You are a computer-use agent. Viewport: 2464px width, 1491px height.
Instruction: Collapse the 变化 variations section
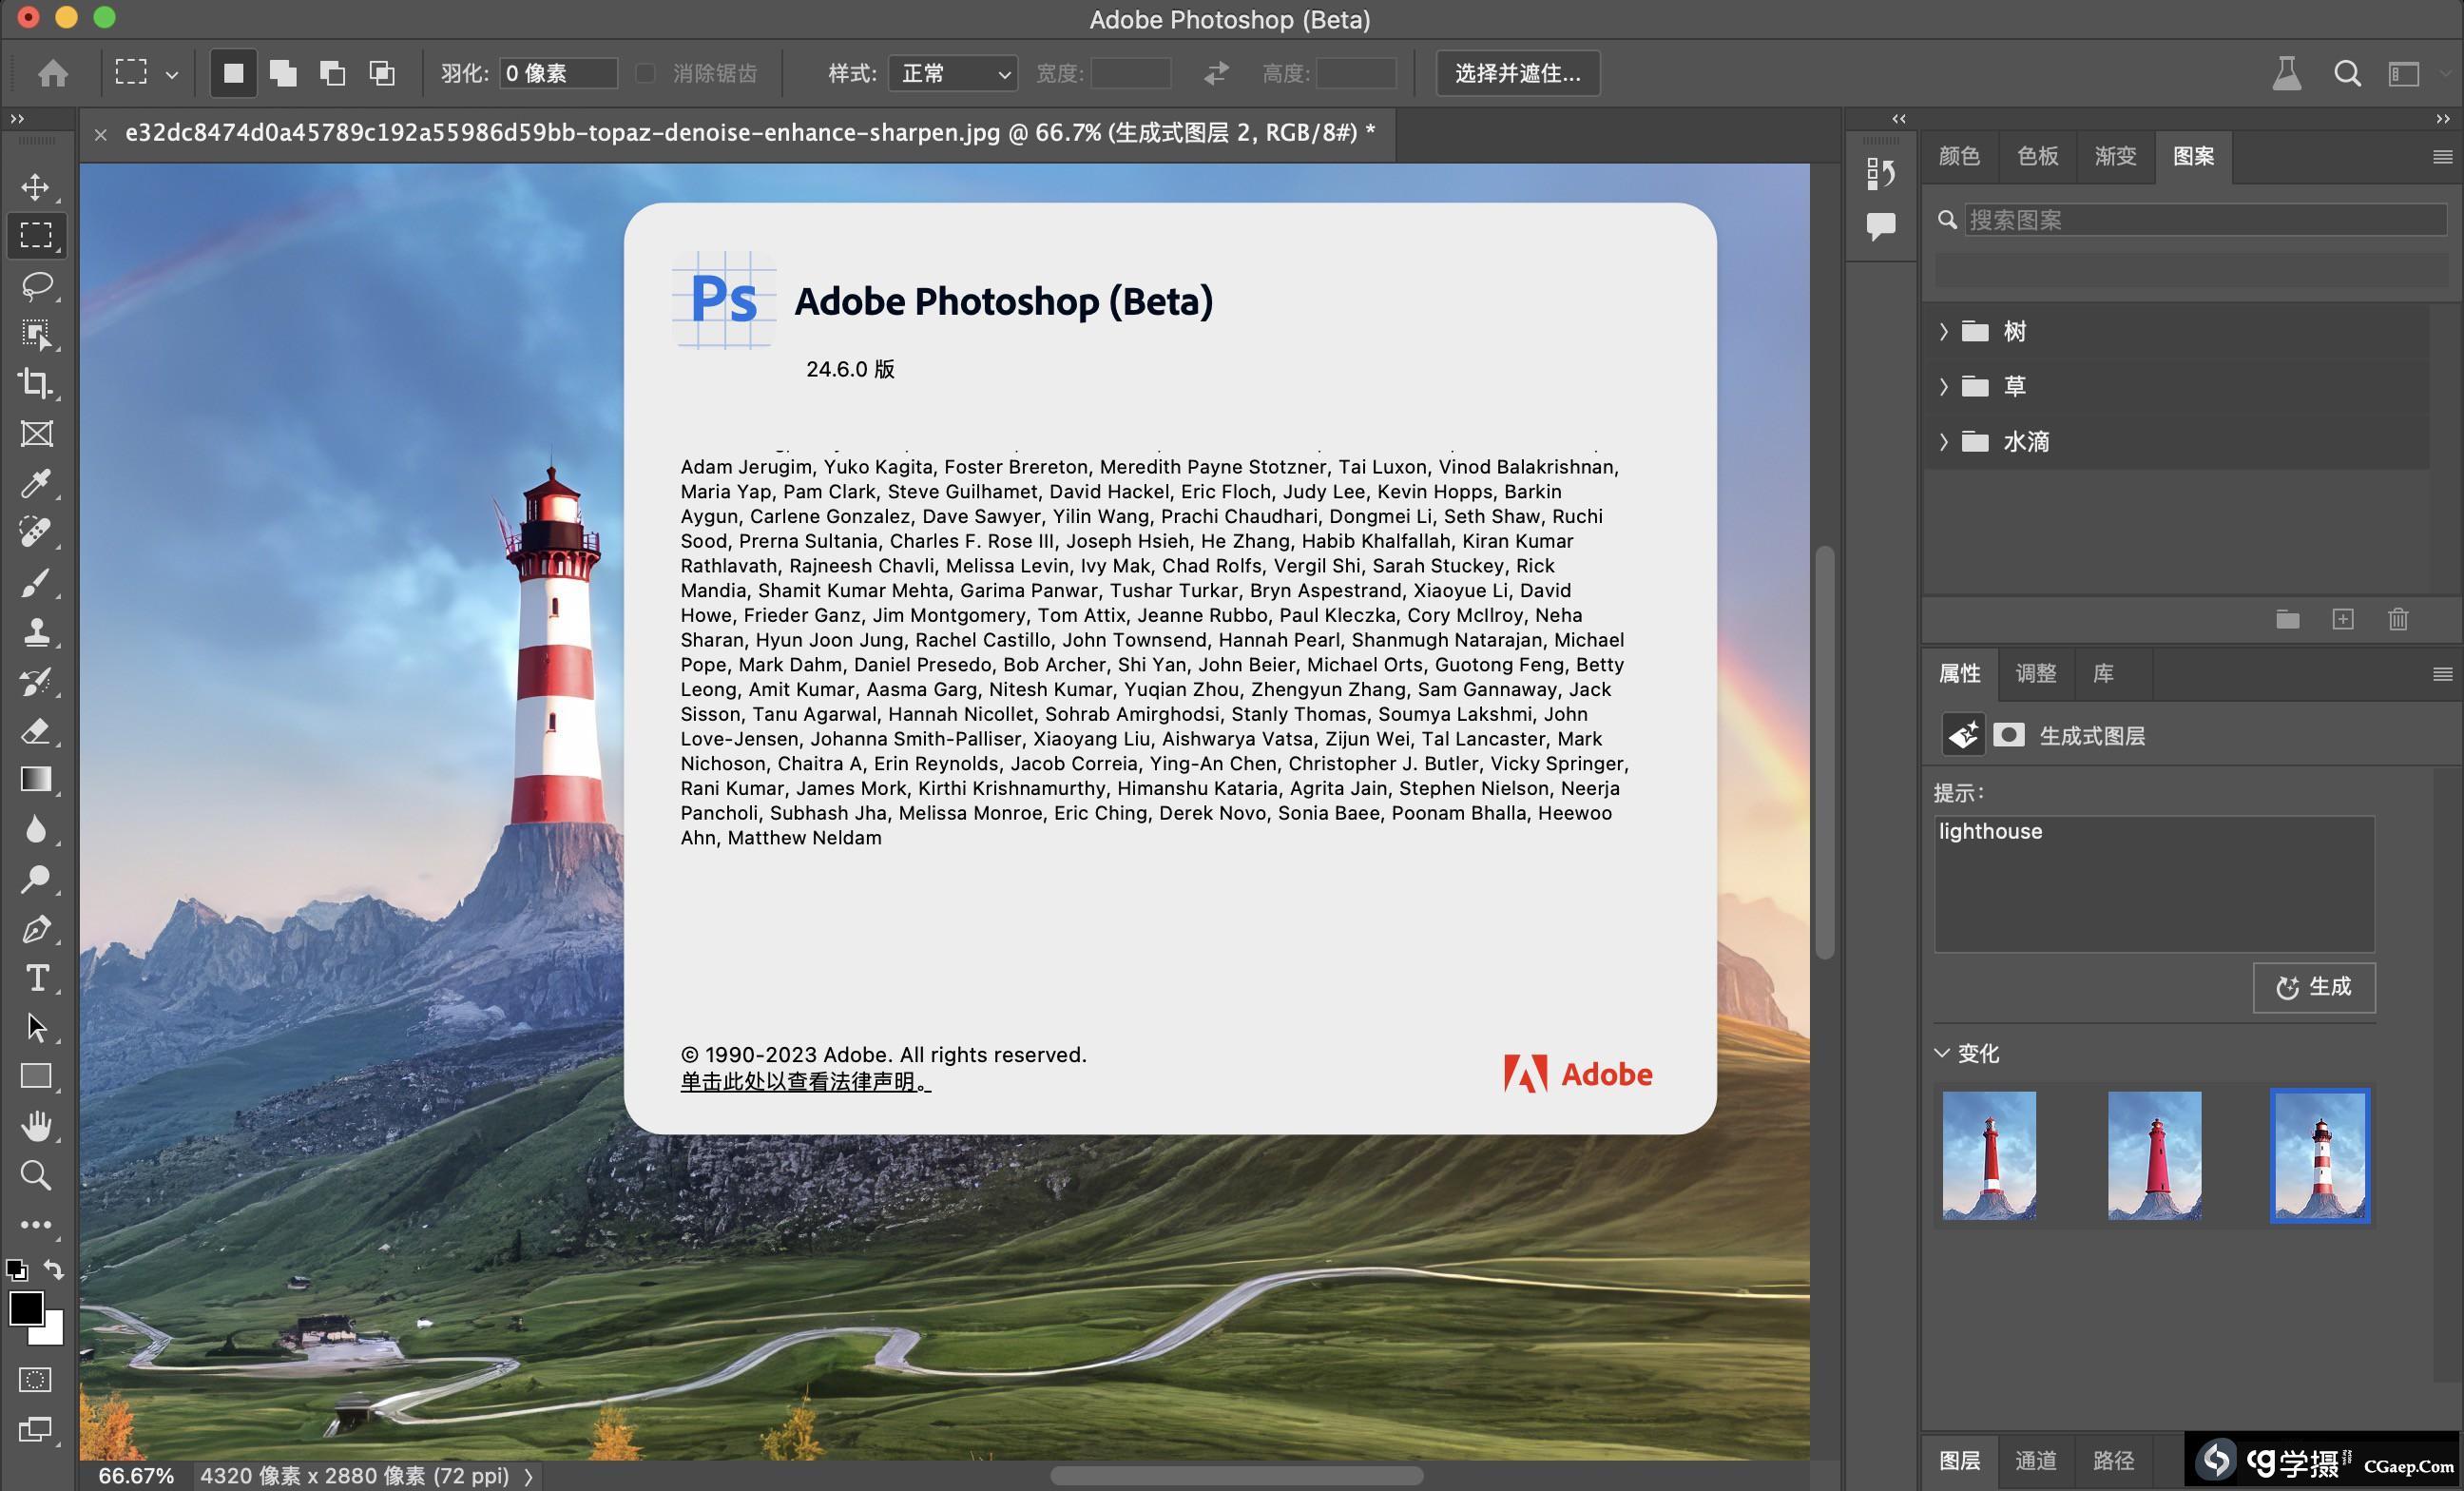tap(1942, 1053)
